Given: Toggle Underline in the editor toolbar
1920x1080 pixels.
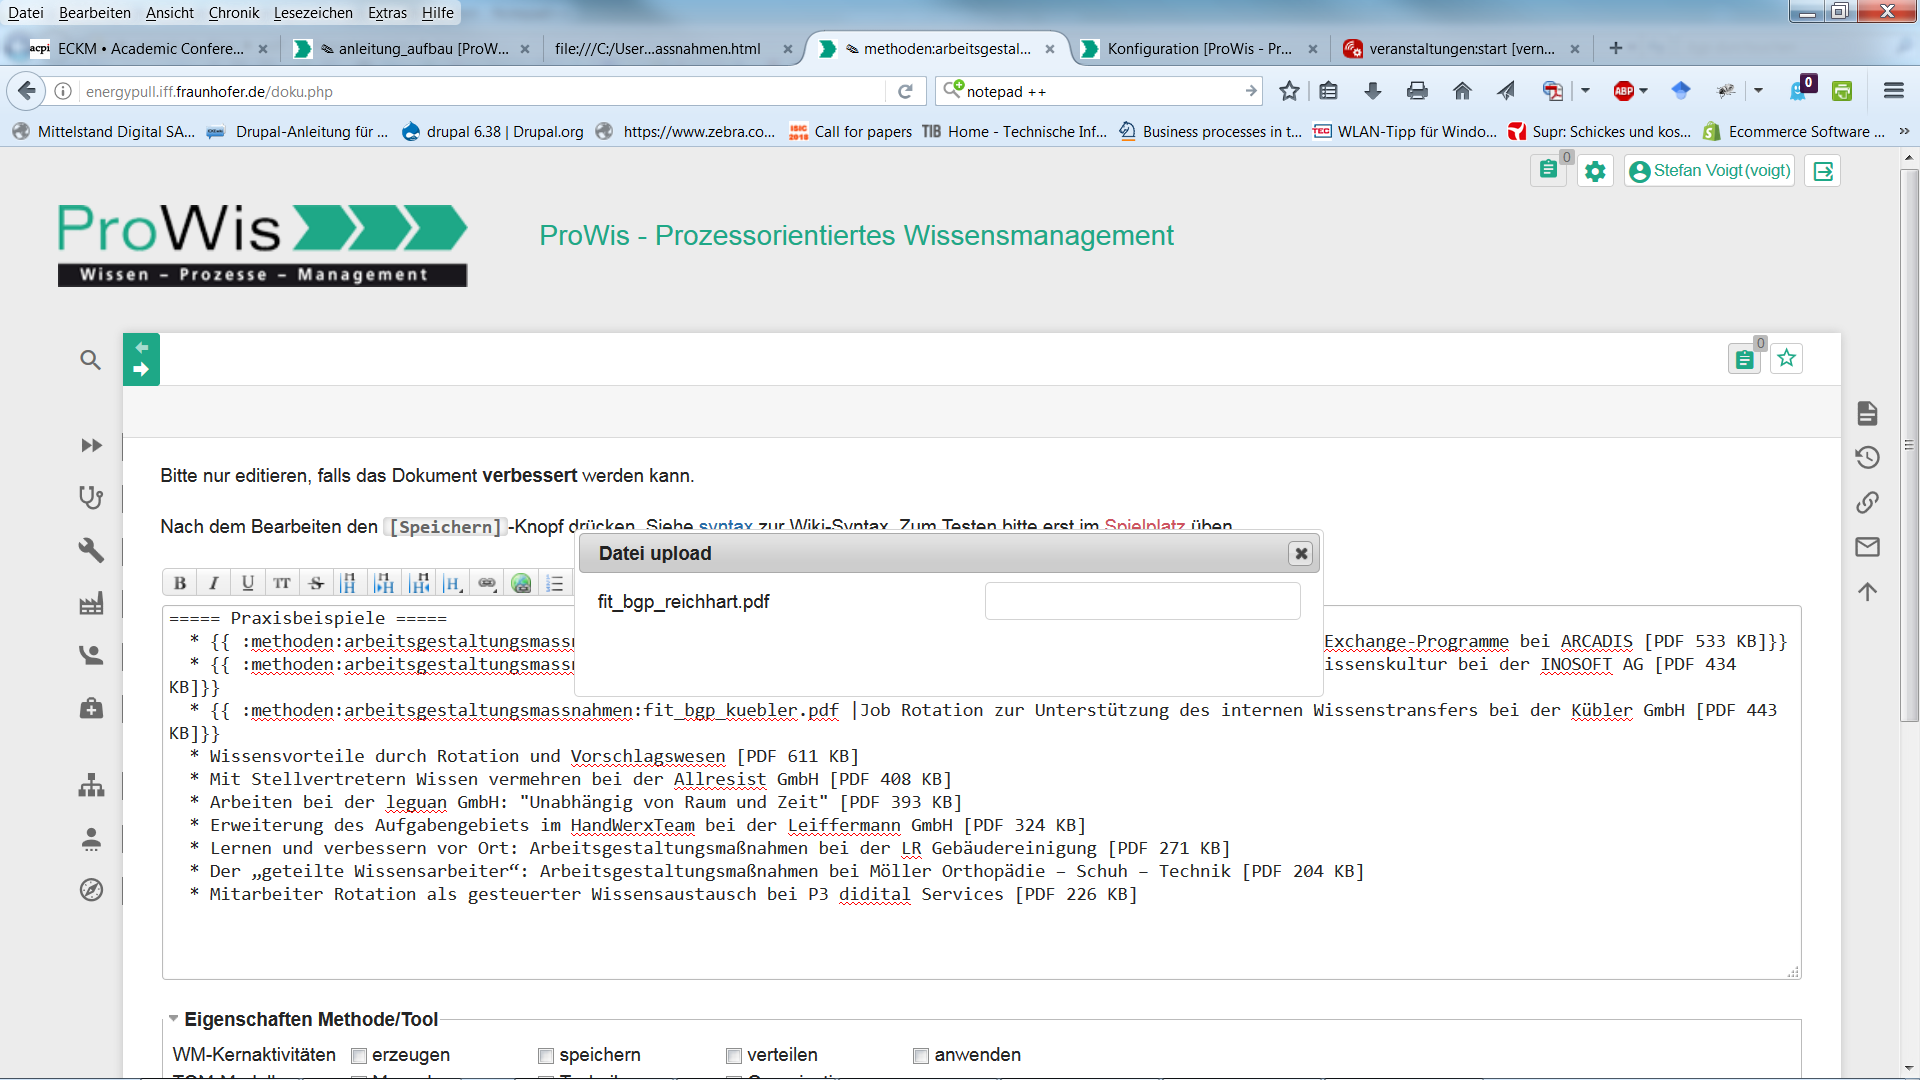Looking at the screenshot, I should 248,583.
